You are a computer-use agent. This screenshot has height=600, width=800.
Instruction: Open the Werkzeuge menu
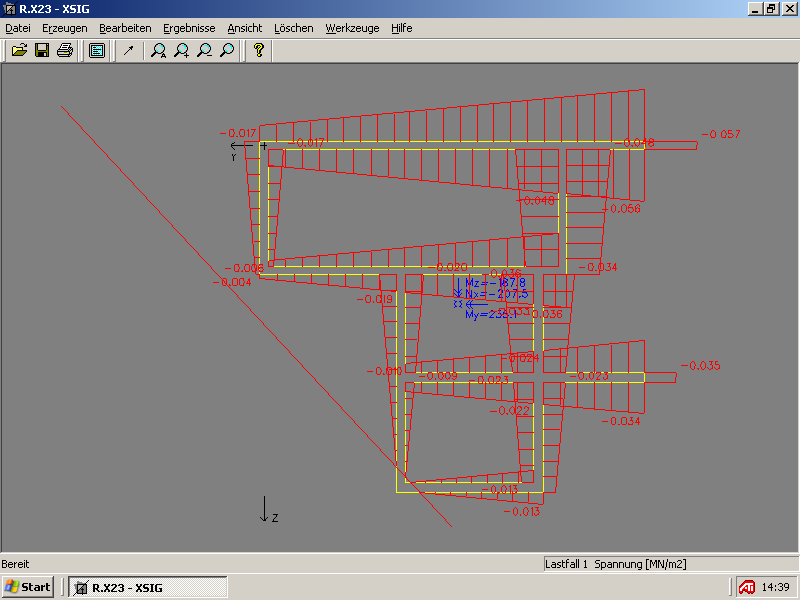(x=353, y=28)
